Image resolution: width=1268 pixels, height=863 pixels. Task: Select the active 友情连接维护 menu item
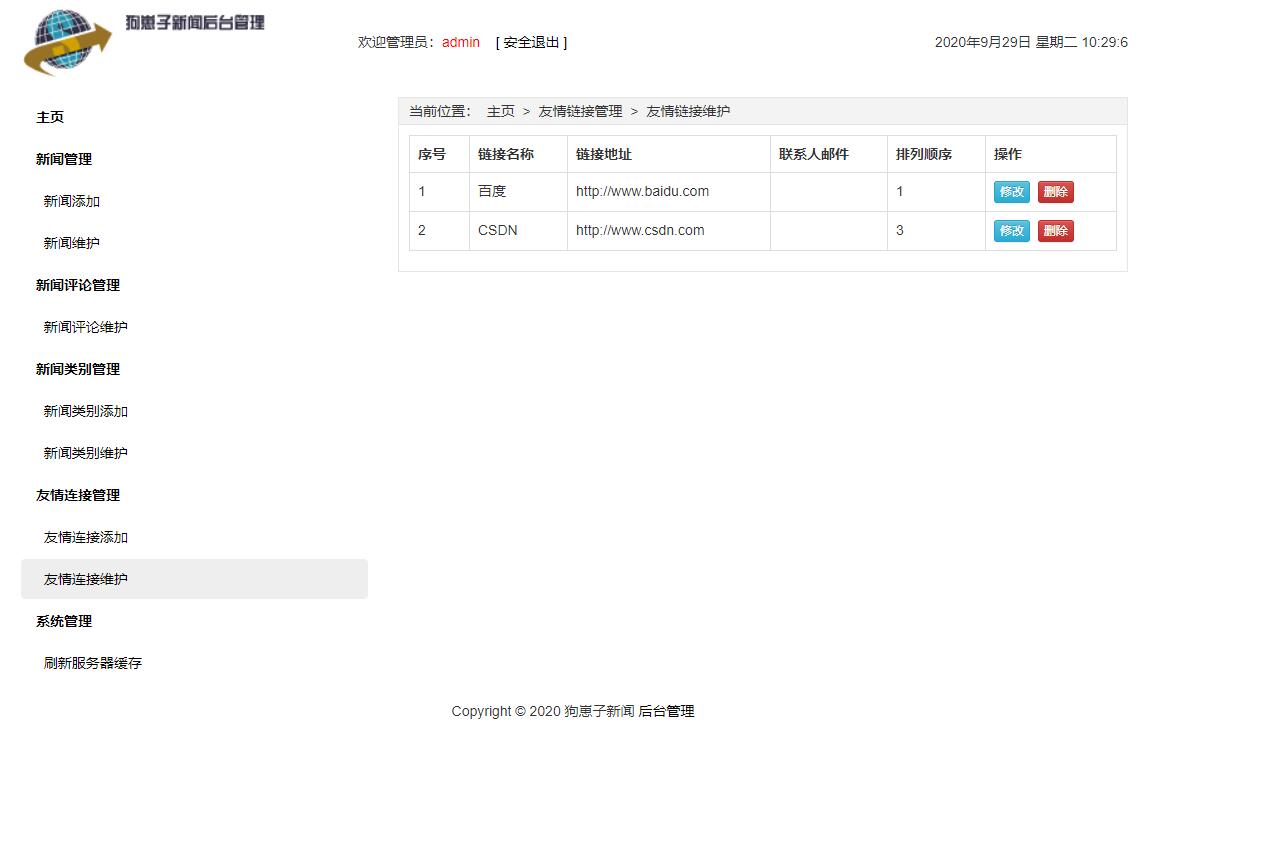[85, 579]
